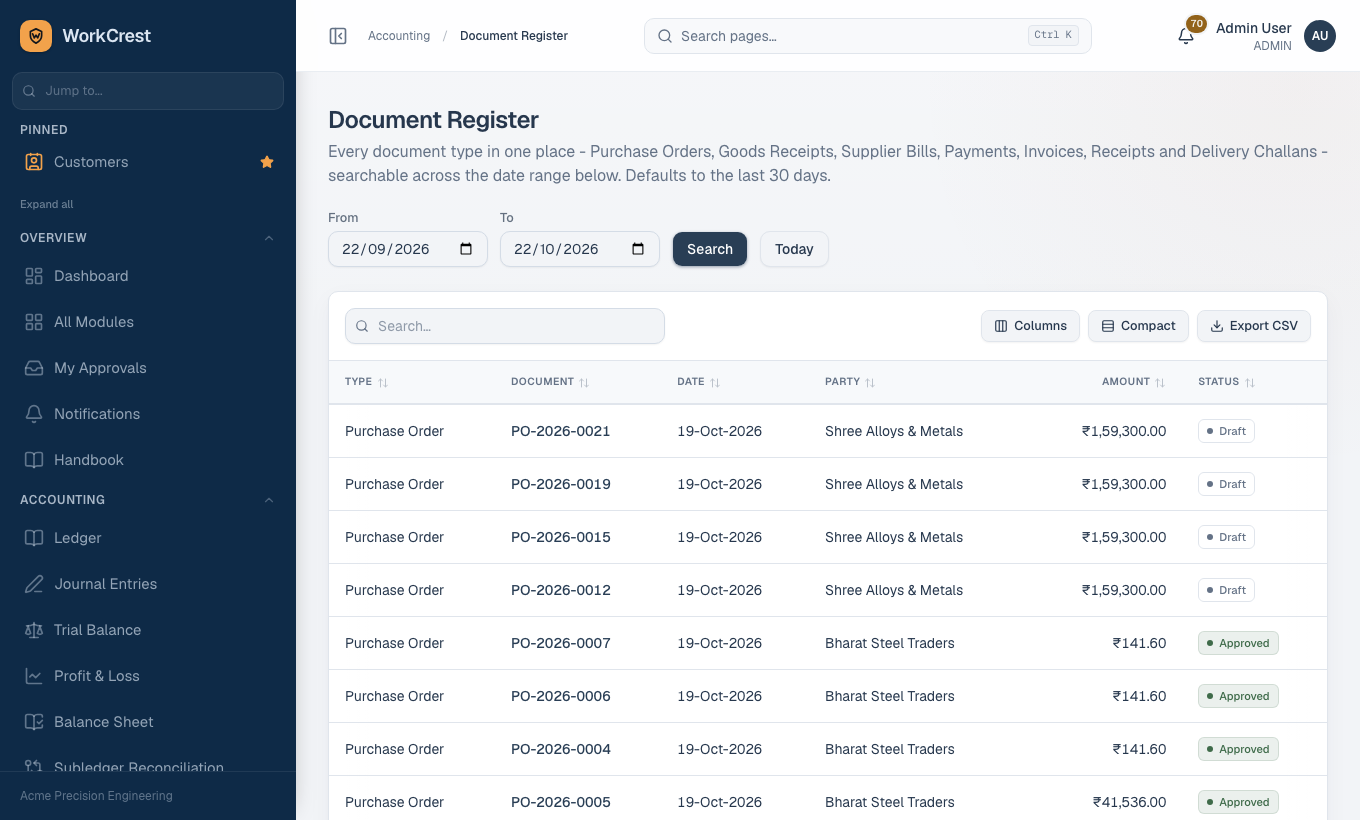
Task: Click the Dashboard grid icon
Action: (x=34, y=276)
